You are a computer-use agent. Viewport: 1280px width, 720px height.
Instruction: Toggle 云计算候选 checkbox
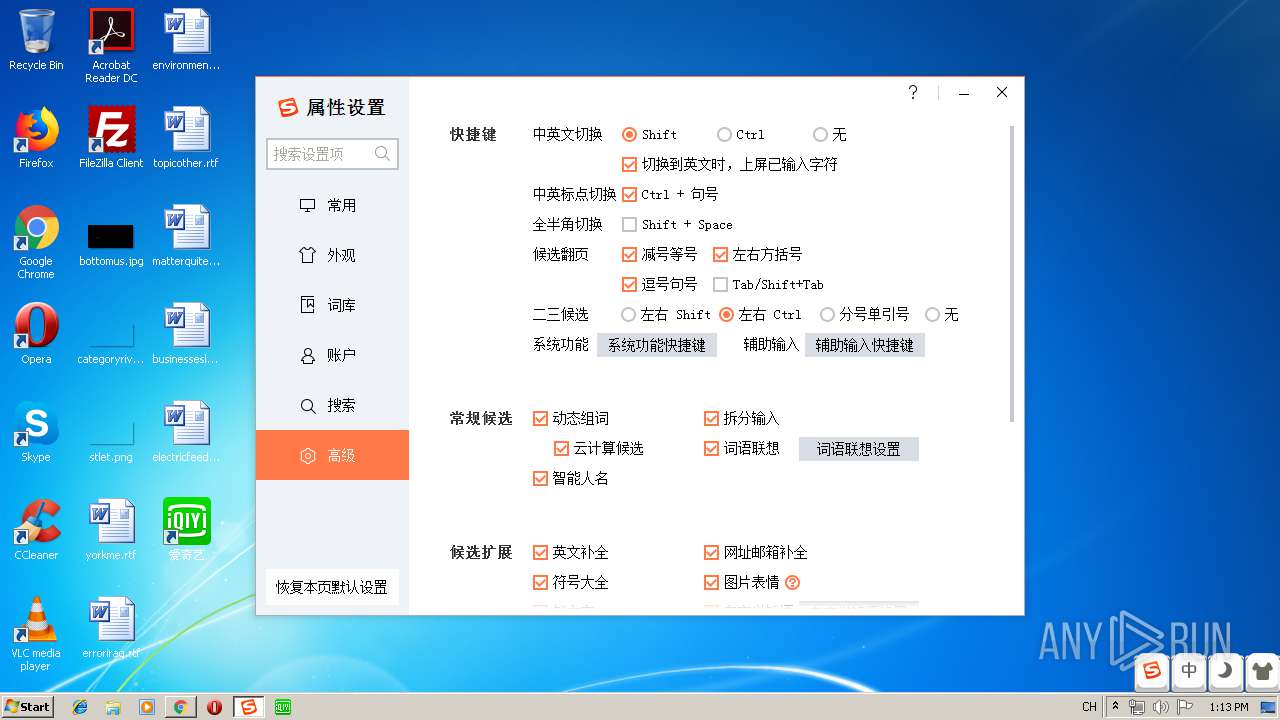tap(562, 448)
